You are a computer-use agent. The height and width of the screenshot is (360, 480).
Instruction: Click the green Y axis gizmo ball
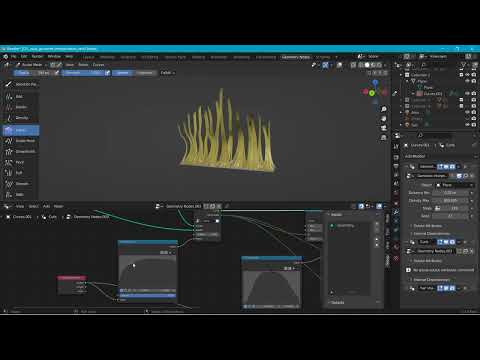pyautogui.click(x=372, y=93)
